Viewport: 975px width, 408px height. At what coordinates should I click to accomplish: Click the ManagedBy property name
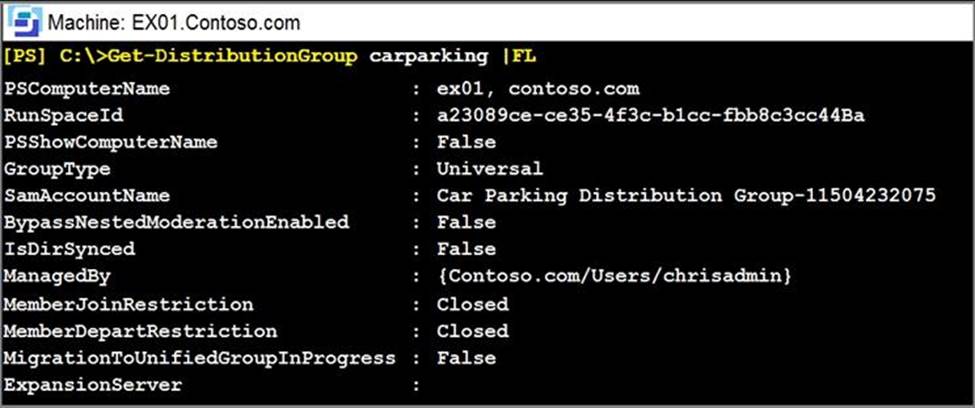(57, 276)
